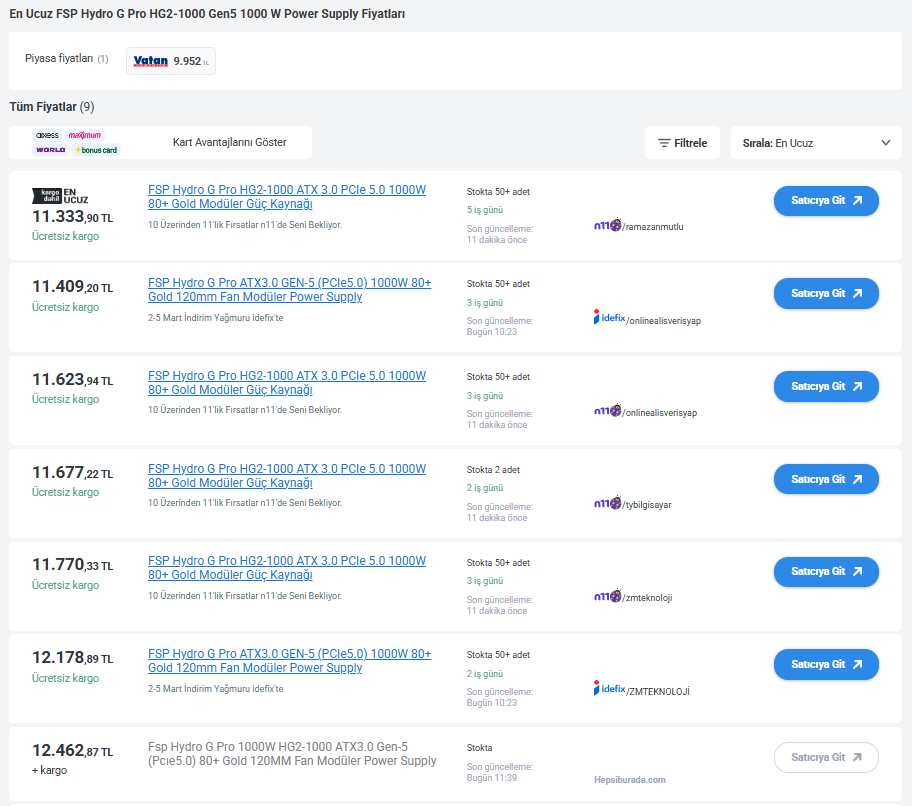Screen dimensions: 912x806
Task: Click the Bonus Card logo
Action: pos(96,150)
